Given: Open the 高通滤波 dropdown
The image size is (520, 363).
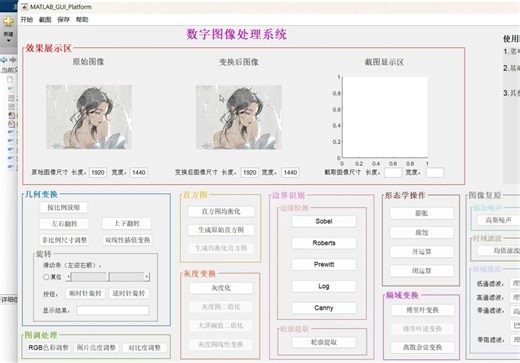Looking at the screenshot, I should 515,297.
